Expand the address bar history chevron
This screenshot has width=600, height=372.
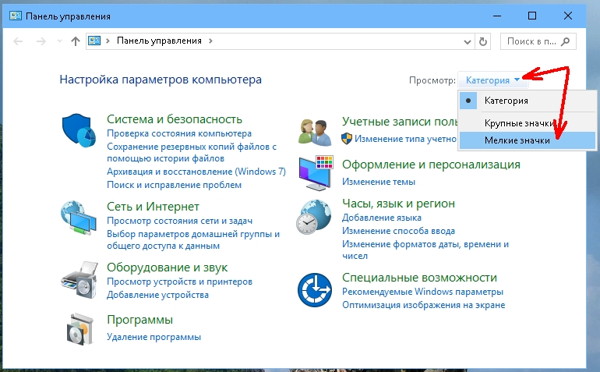pyautogui.click(x=467, y=42)
